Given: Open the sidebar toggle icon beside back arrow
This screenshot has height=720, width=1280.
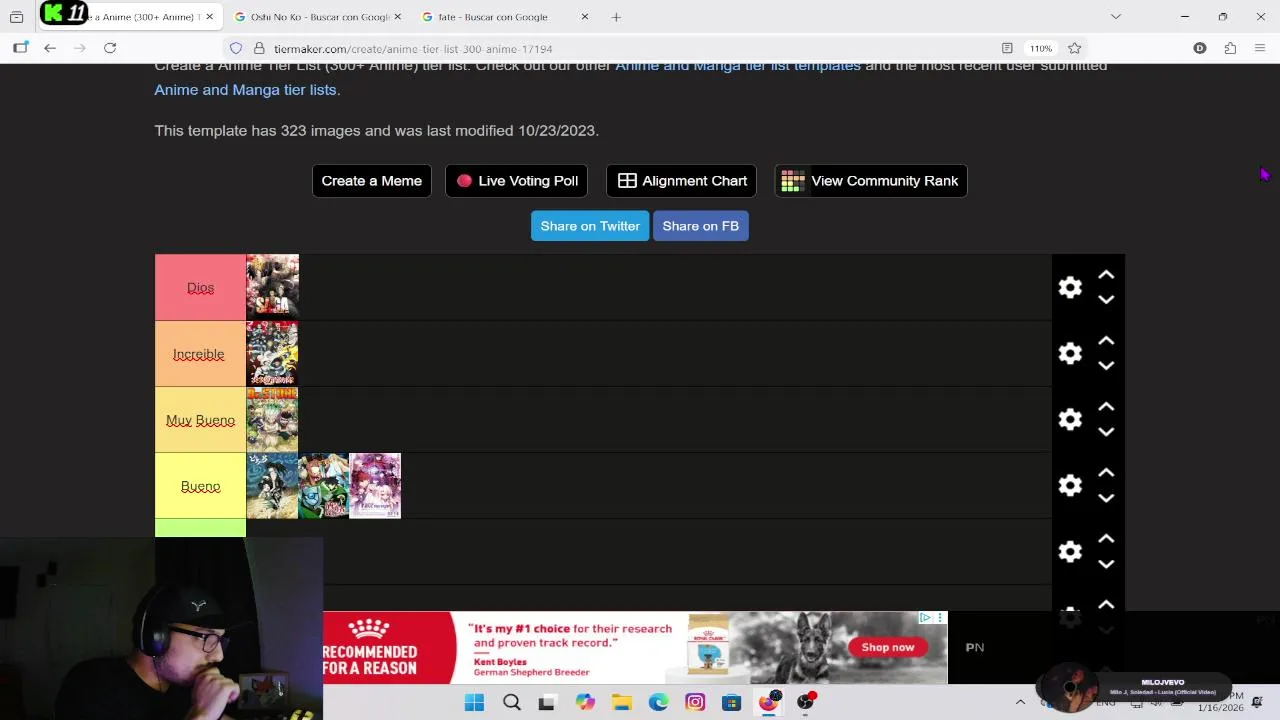Looking at the screenshot, I should coord(20,48).
